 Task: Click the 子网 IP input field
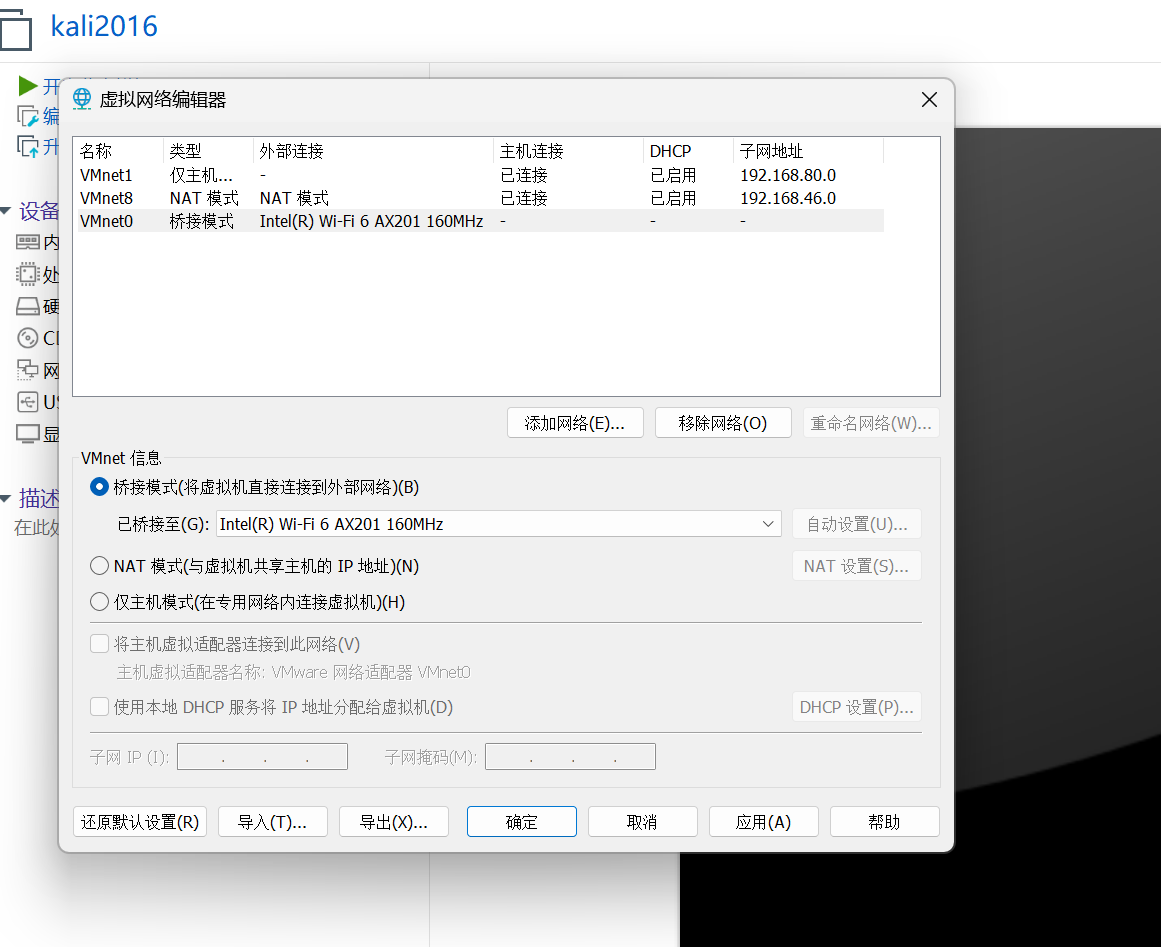click(x=262, y=757)
